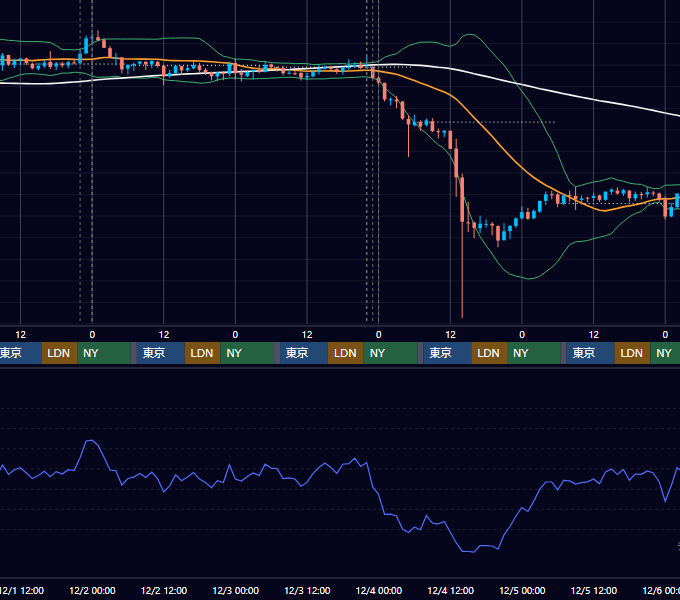Select the NY session block spanning 12/3 00:00
This screenshot has width=680, height=600.
(x=247, y=353)
